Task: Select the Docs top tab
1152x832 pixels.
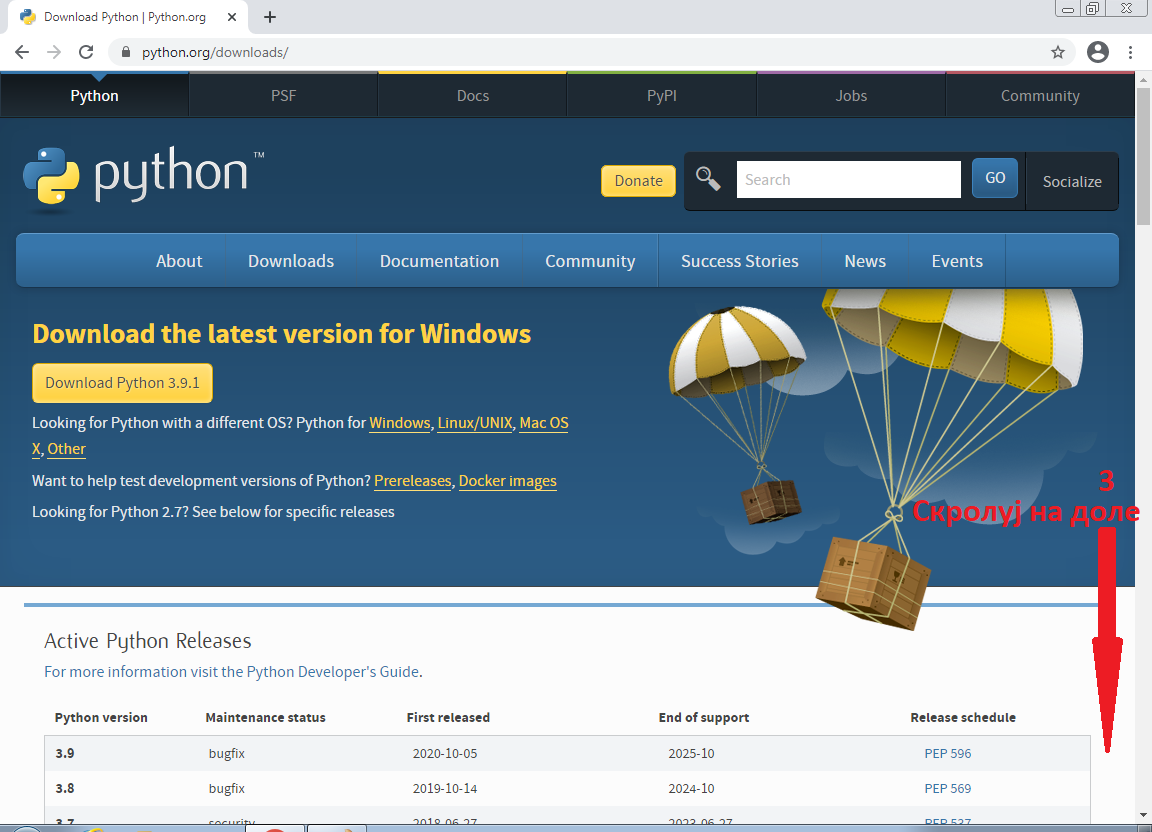Action: [472, 96]
